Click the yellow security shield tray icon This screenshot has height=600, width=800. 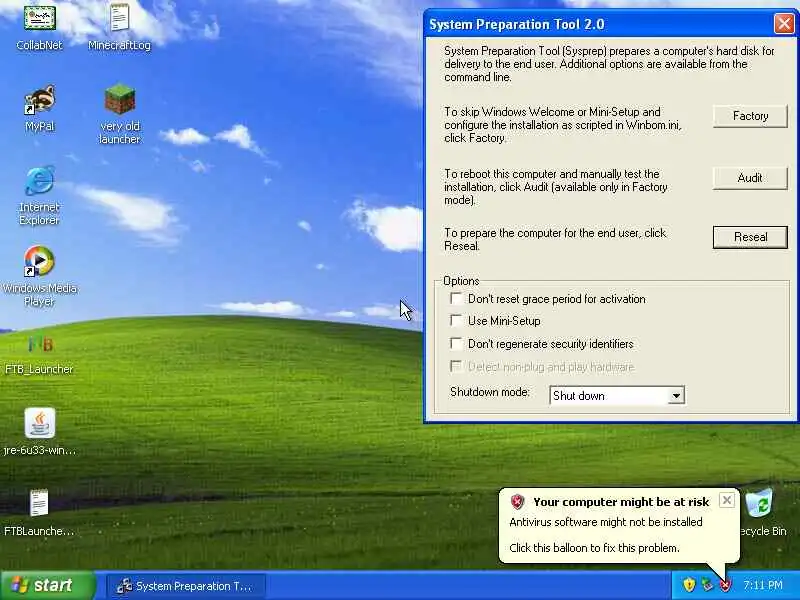click(689, 585)
